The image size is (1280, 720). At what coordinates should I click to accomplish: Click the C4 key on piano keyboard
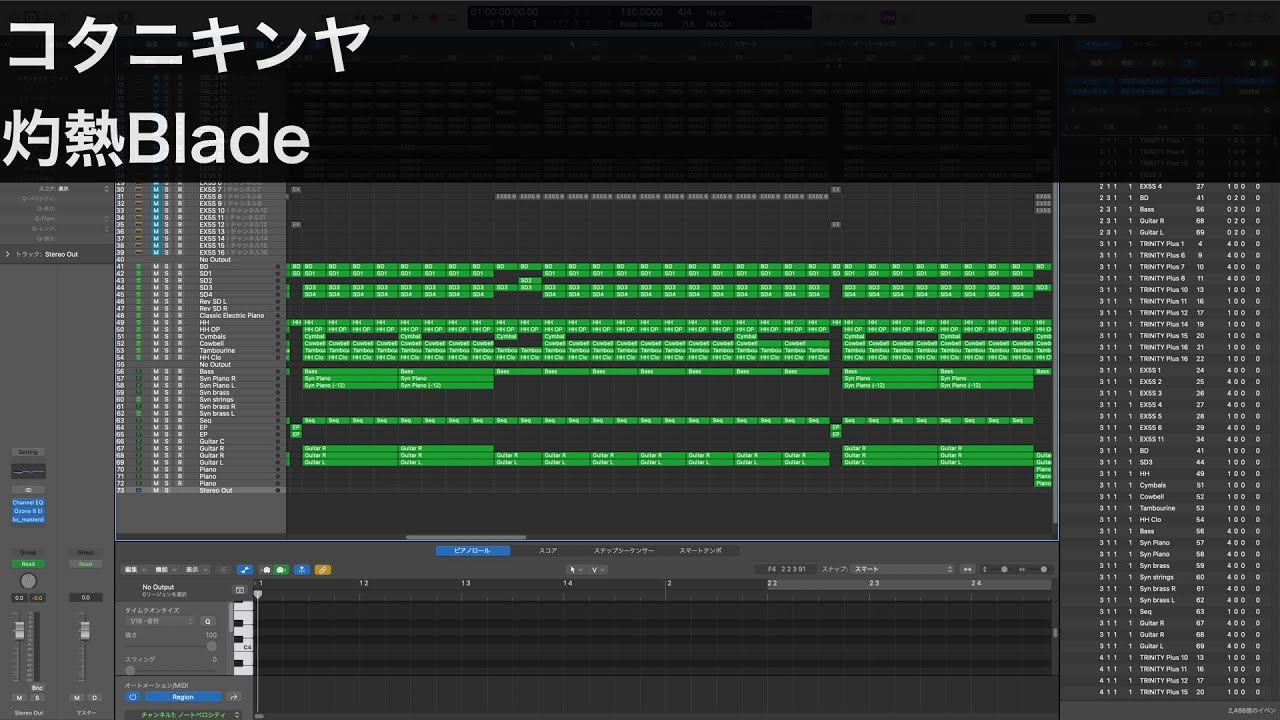243,648
